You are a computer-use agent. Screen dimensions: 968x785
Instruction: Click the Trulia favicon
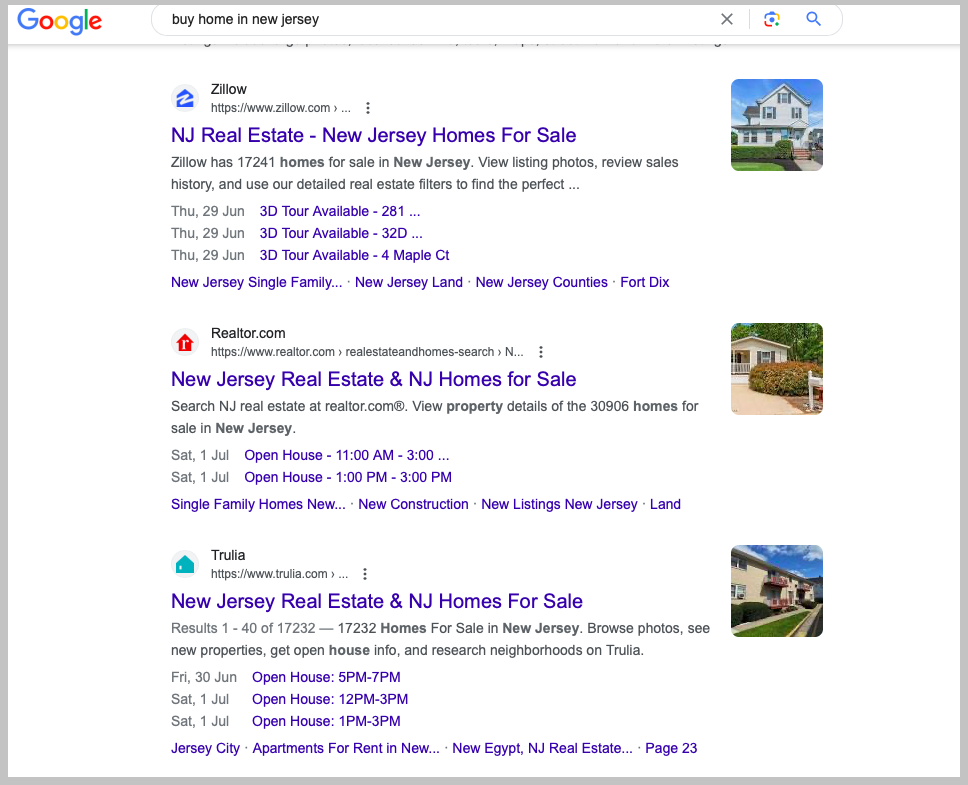(x=185, y=564)
